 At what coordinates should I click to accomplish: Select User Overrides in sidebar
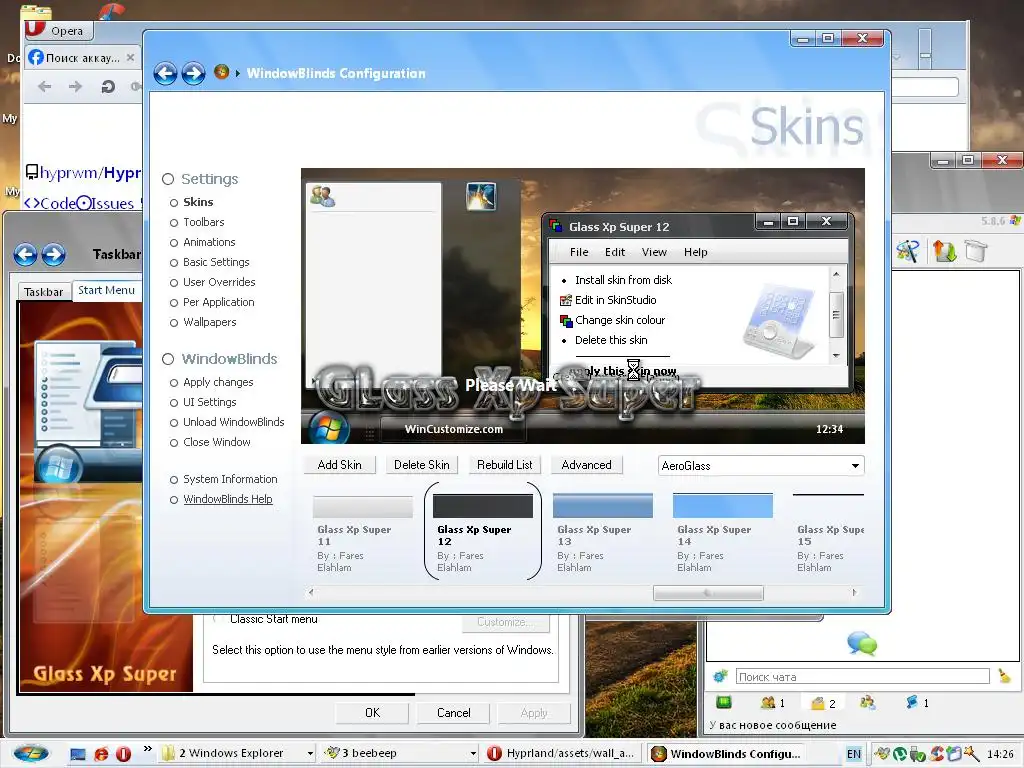click(x=219, y=282)
